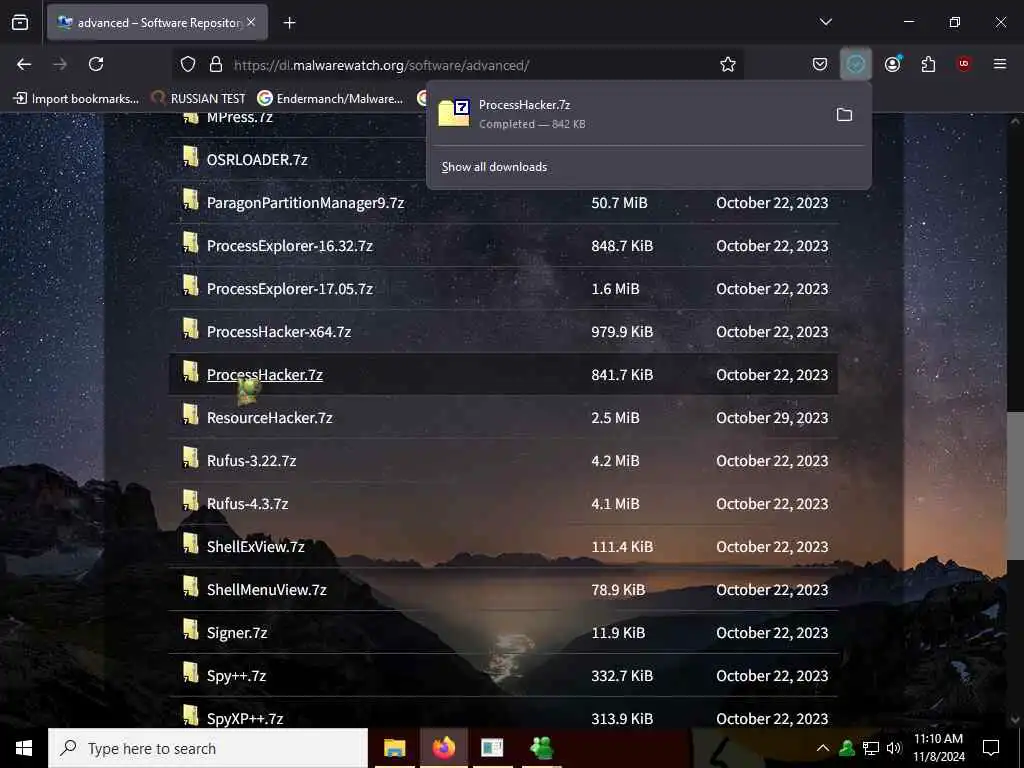Click Show all downloads
1024x768 pixels.
(494, 167)
